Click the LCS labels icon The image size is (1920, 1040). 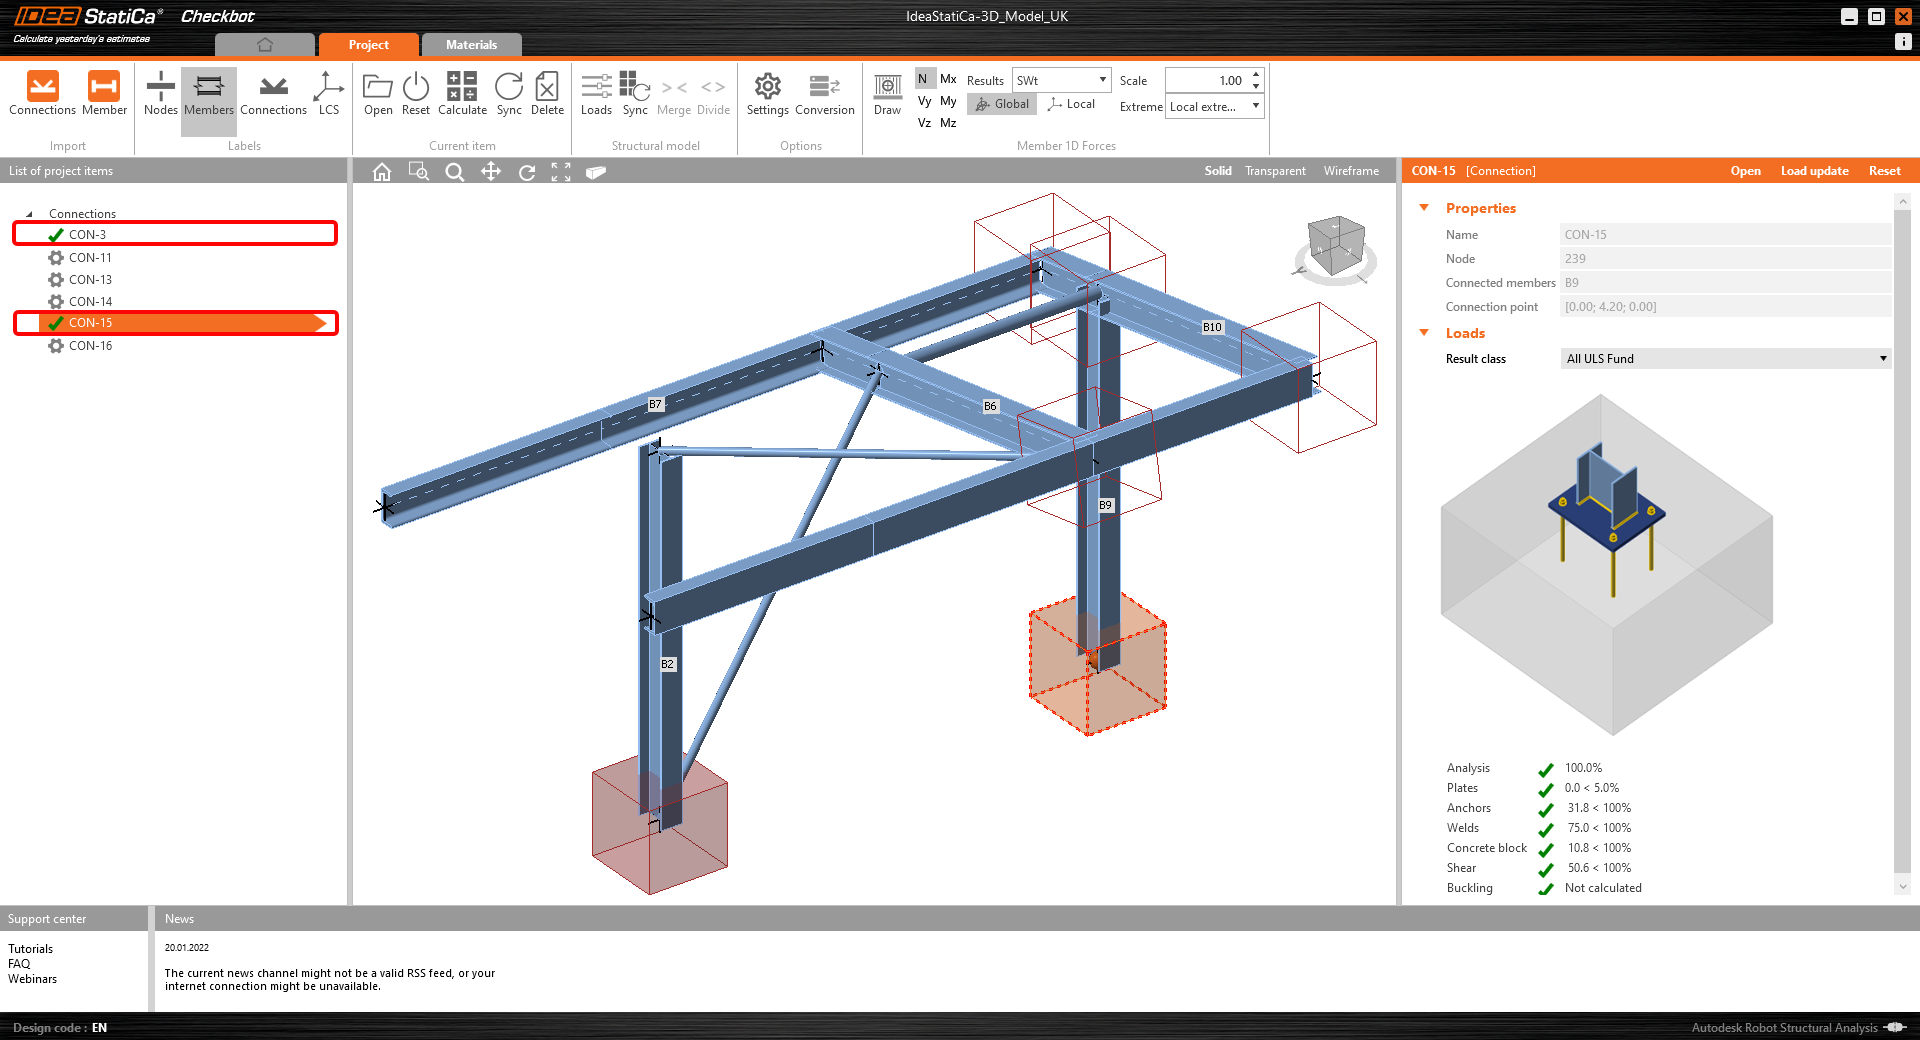(x=328, y=95)
